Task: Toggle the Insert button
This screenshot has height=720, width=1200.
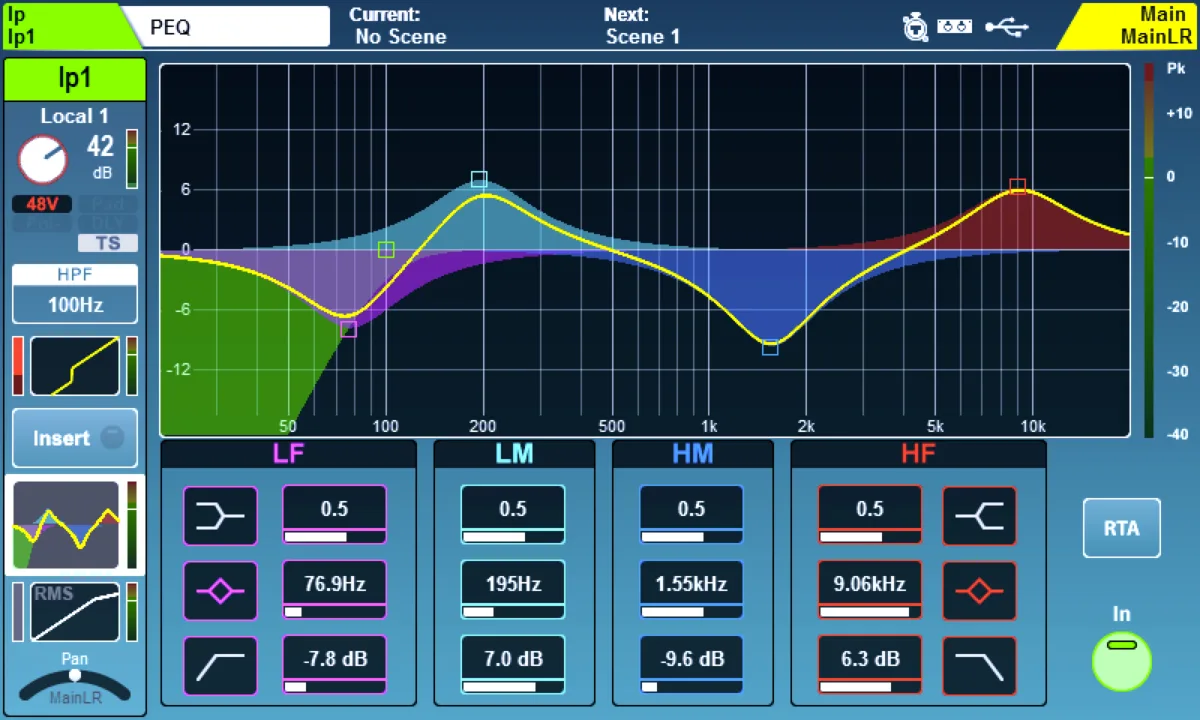Action: [x=75, y=438]
